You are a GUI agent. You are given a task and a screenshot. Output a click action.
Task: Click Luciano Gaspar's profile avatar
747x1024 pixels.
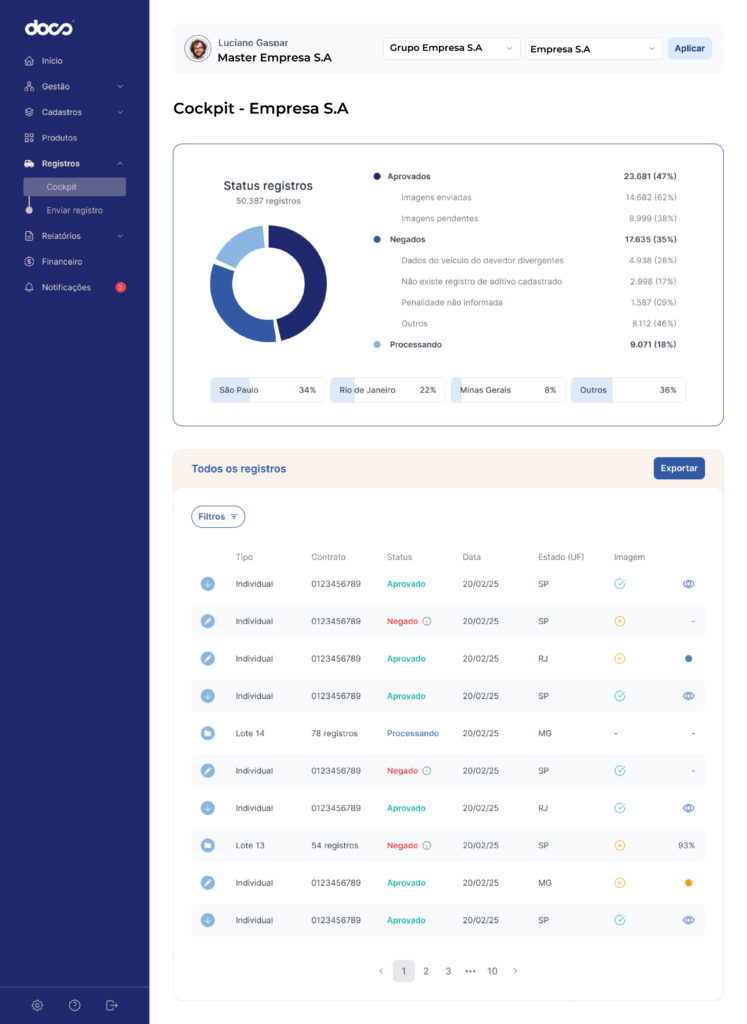[x=198, y=49]
